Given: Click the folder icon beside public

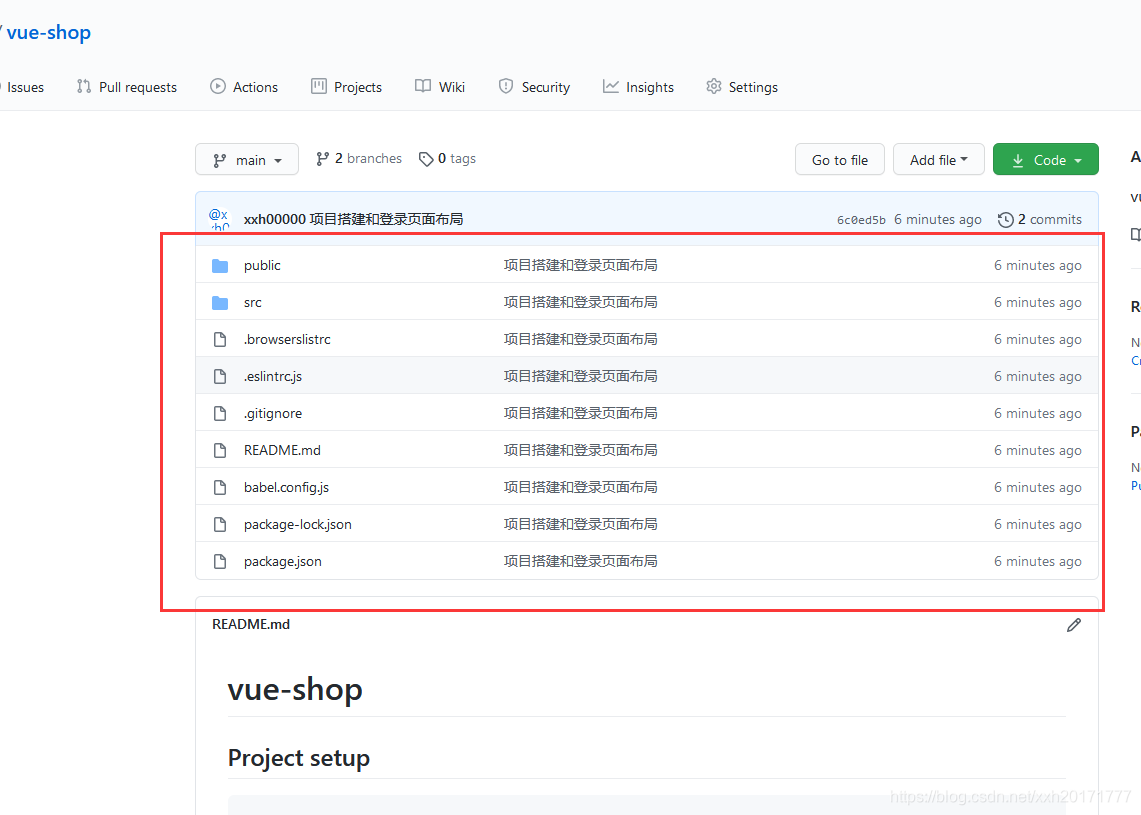Looking at the screenshot, I should (220, 266).
